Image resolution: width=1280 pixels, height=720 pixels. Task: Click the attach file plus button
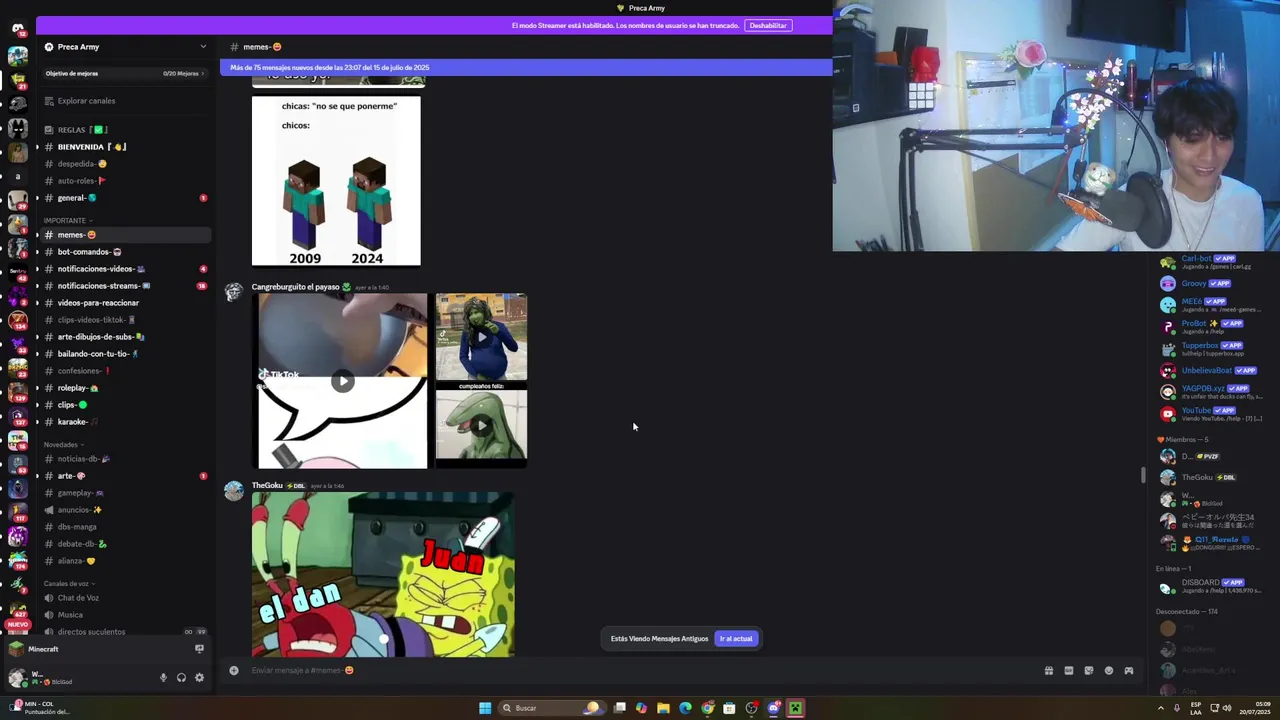234,670
